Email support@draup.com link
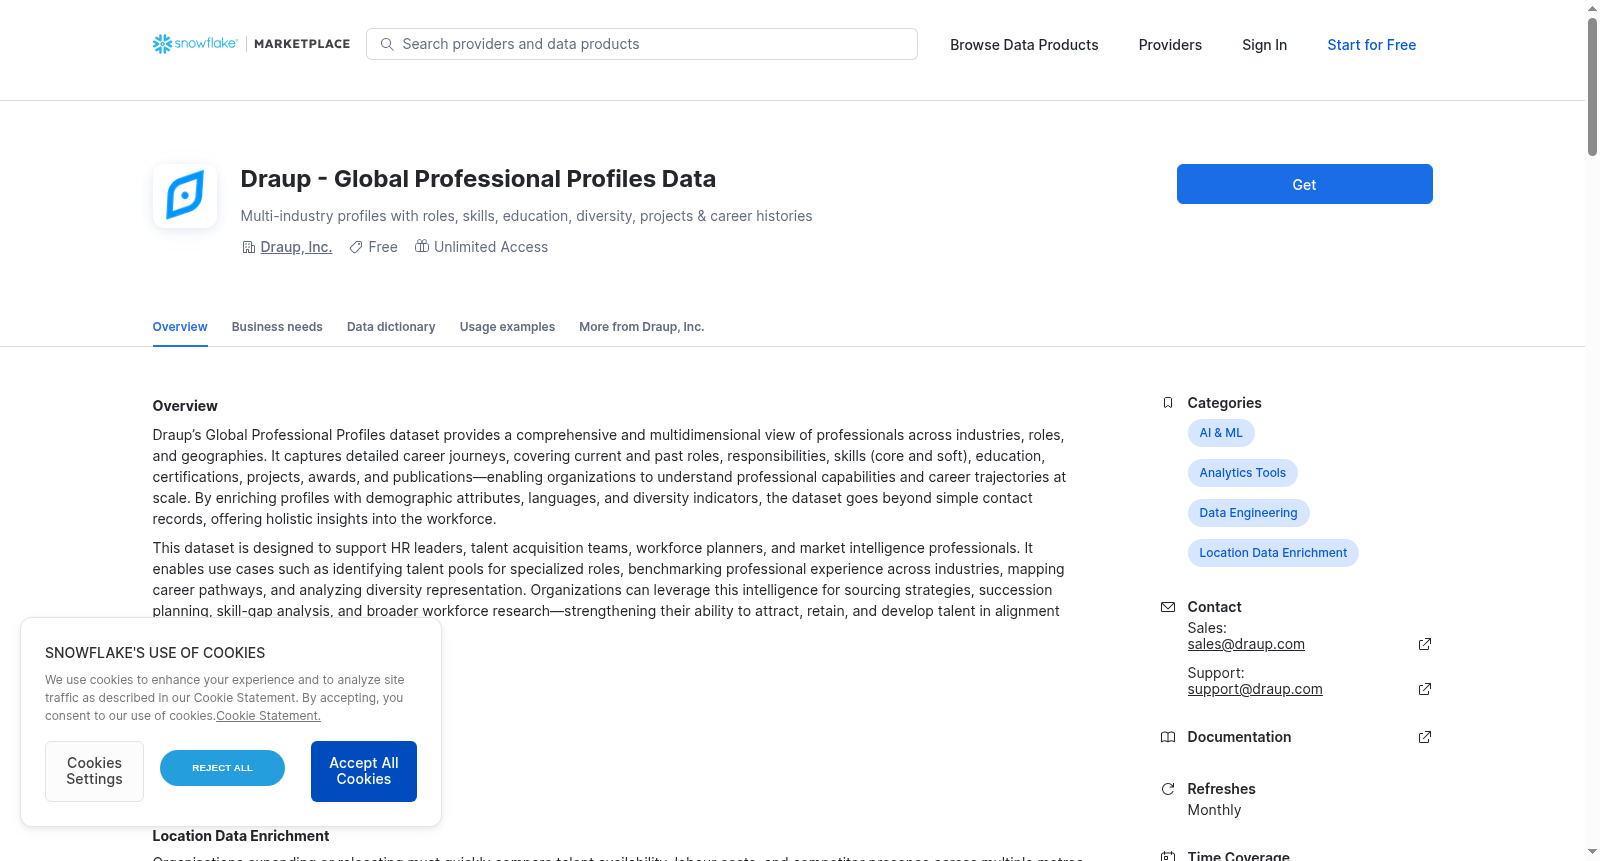This screenshot has height=861, width=1600. coord(1255,689)
